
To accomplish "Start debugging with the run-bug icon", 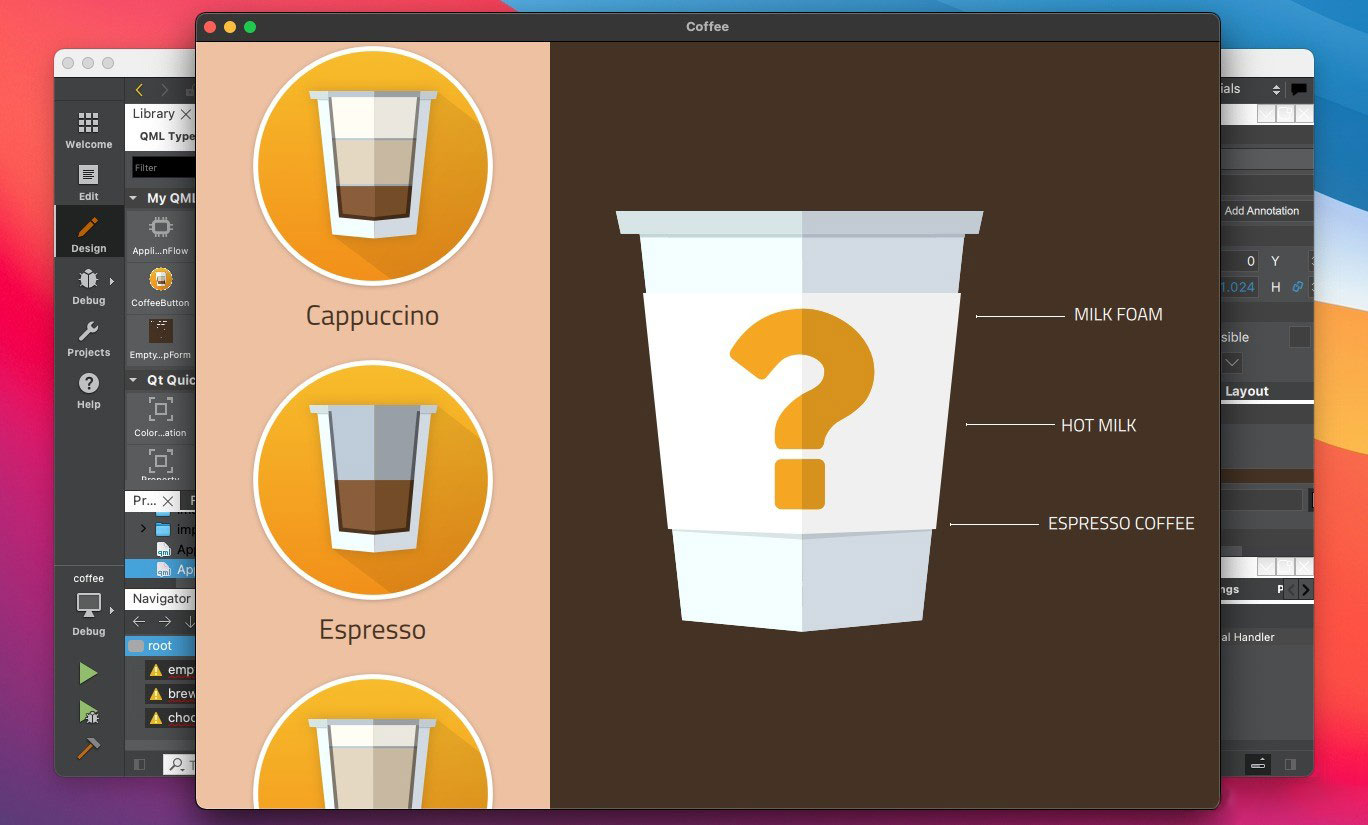I will point(89,712).
